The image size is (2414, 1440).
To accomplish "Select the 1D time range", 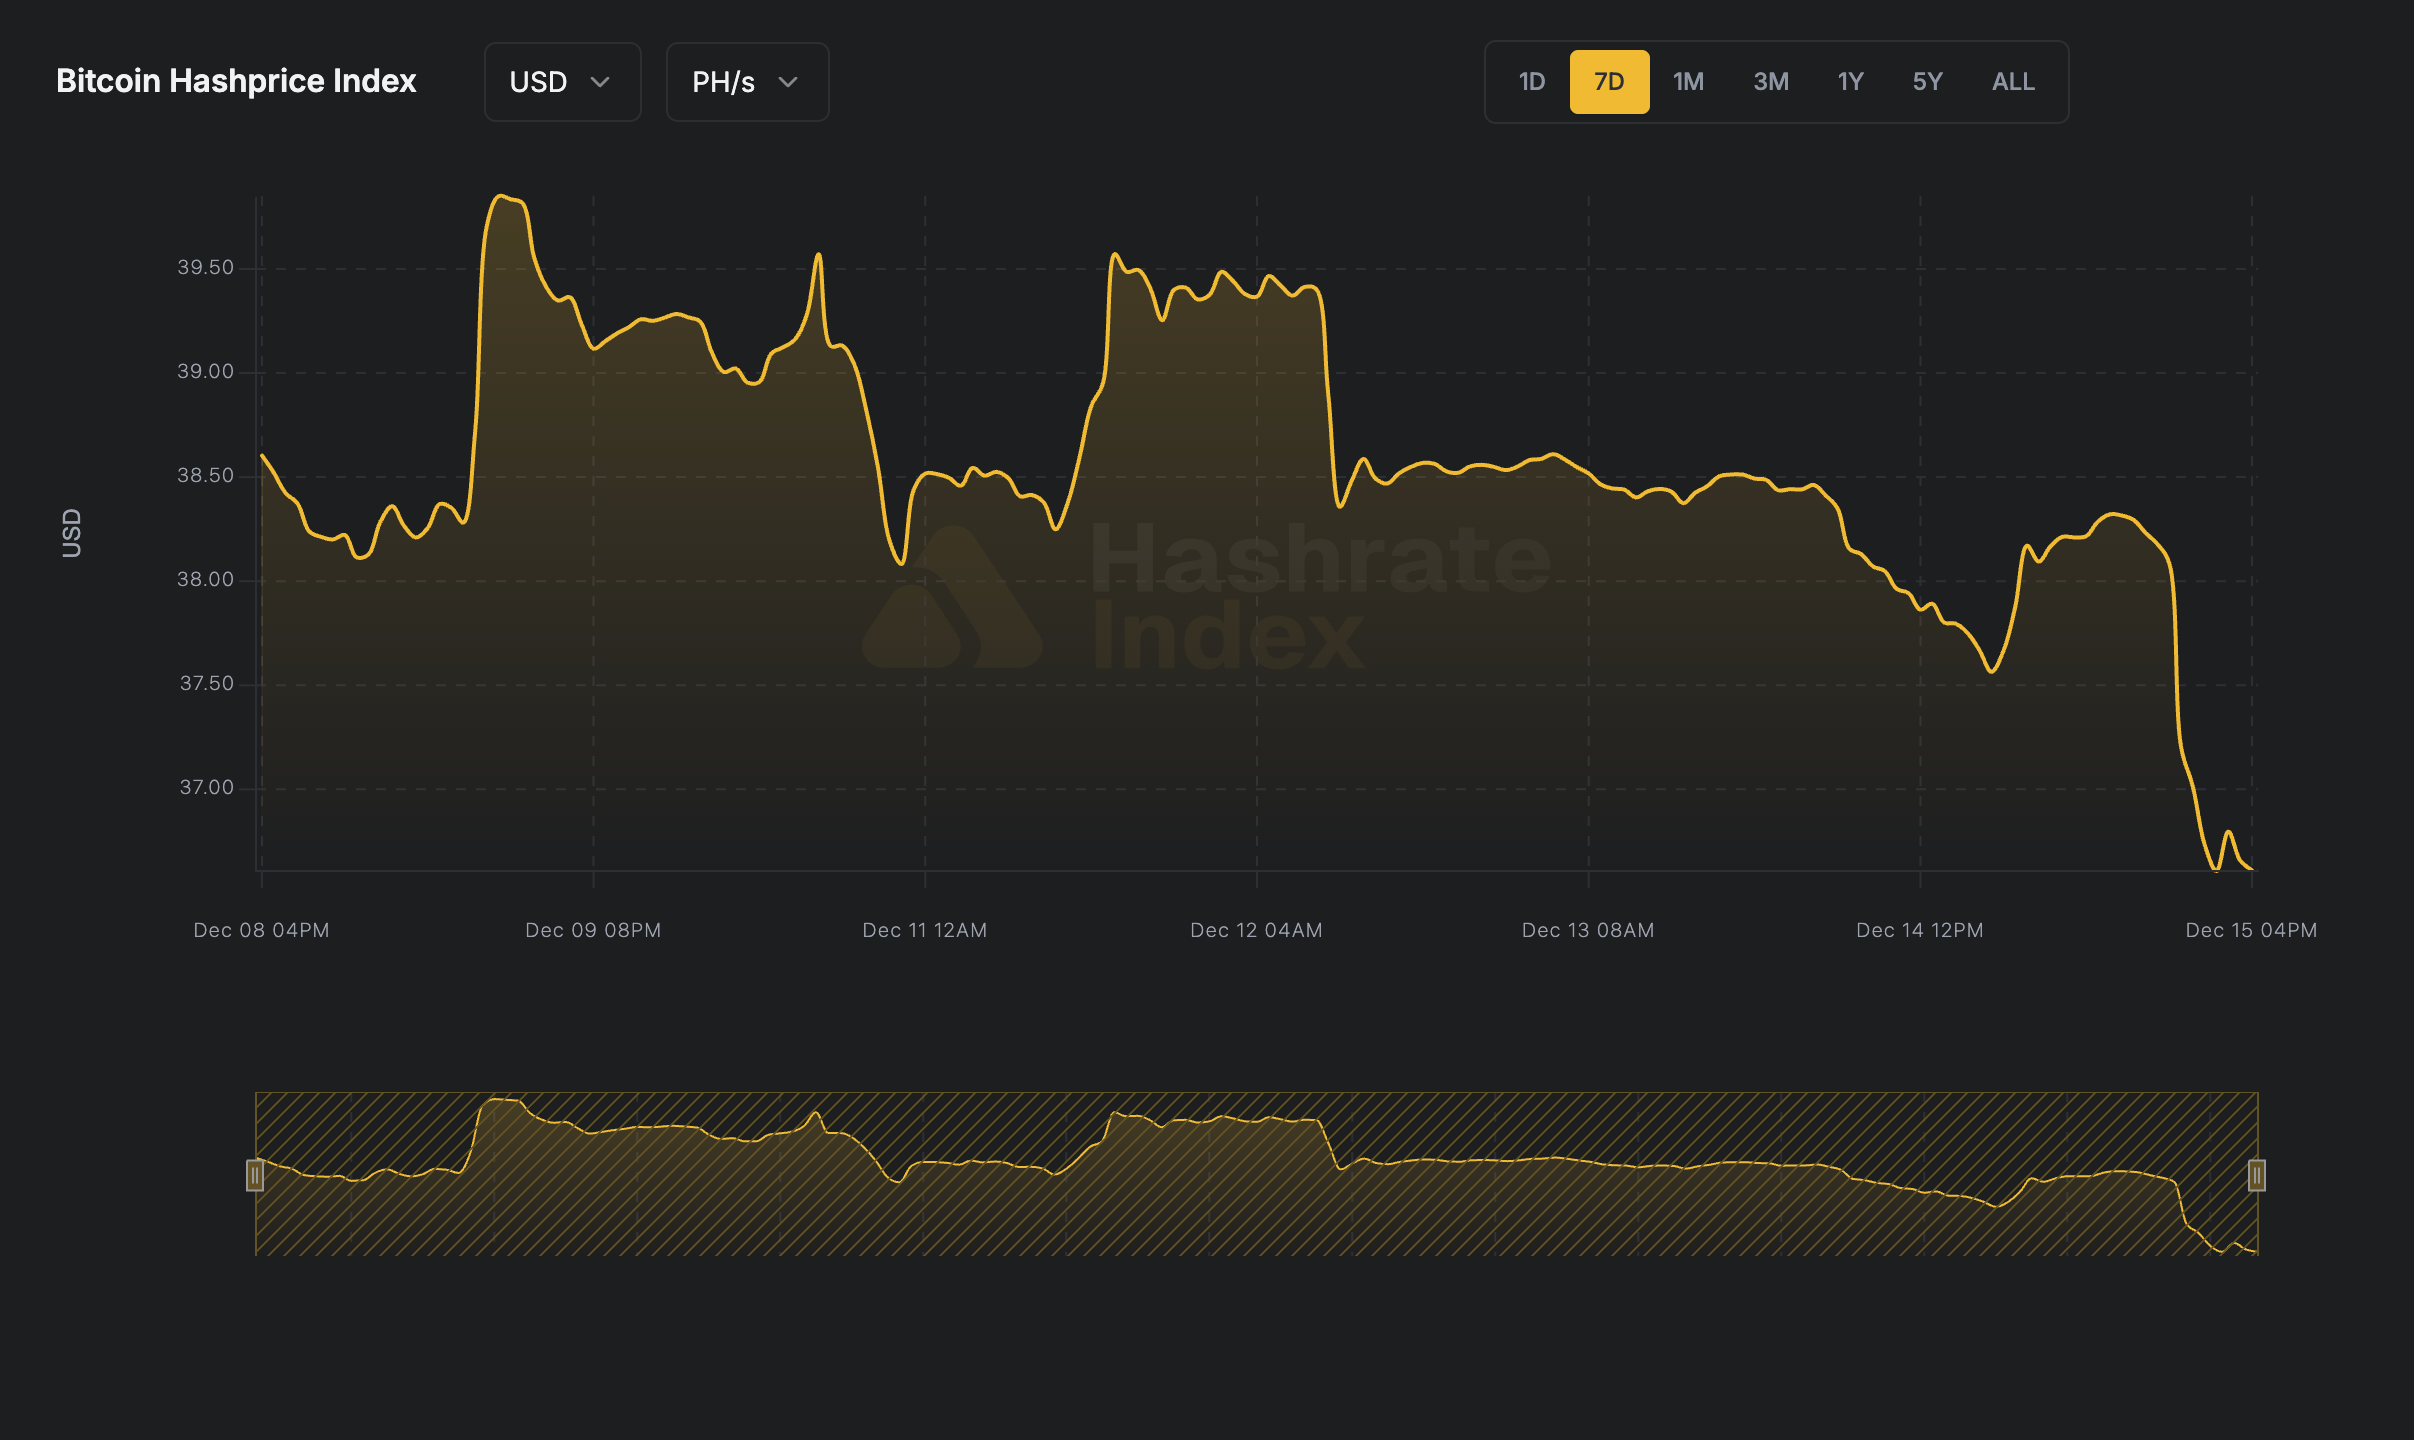I will (x=1531, y=81).
